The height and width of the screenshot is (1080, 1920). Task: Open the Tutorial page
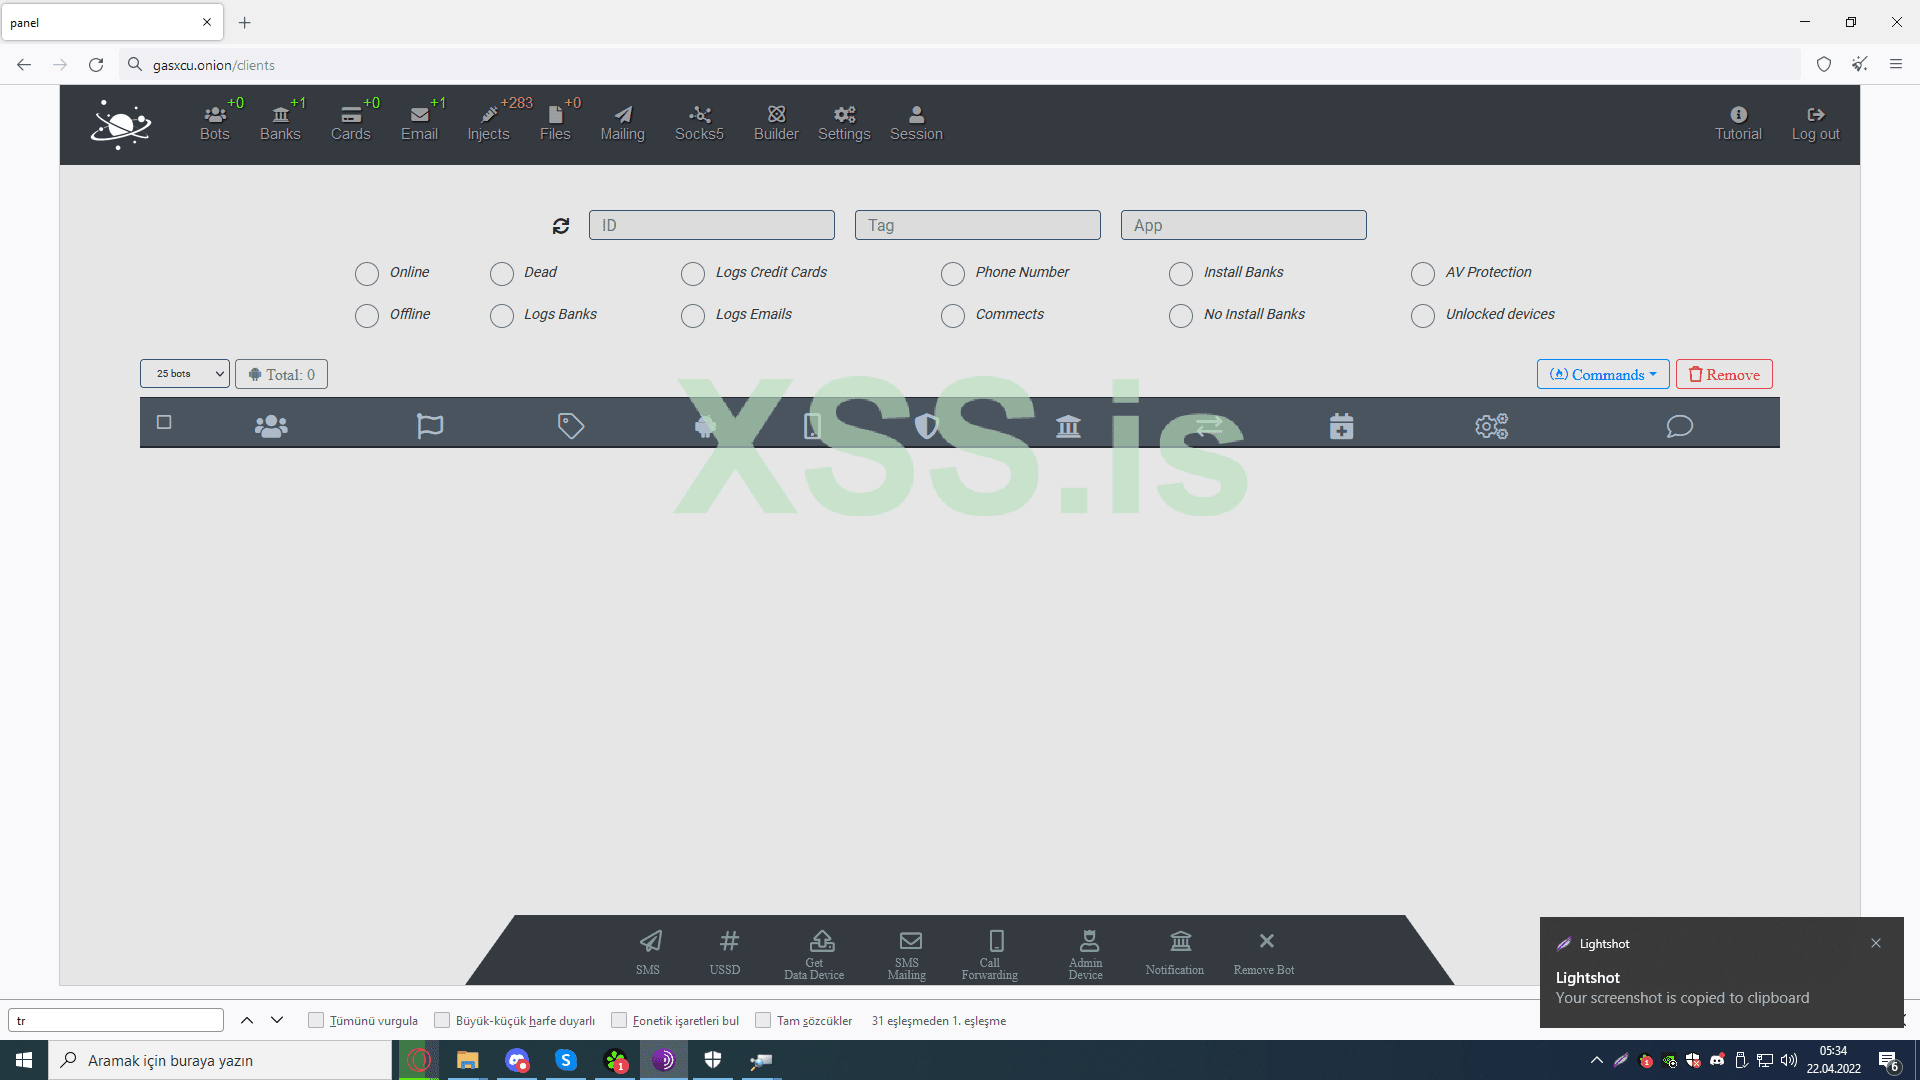(1738, 123)
